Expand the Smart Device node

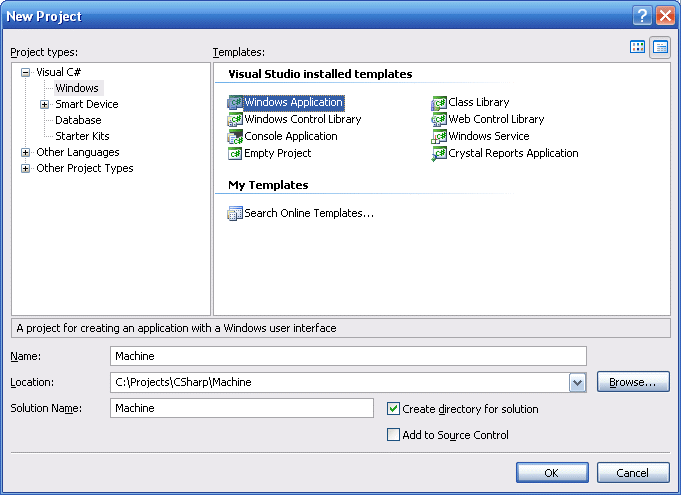pos(44,104)
